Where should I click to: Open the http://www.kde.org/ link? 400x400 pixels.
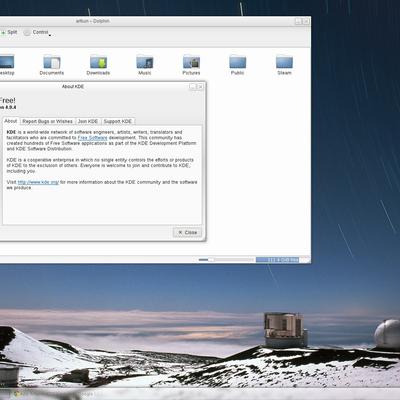point(38,182)
